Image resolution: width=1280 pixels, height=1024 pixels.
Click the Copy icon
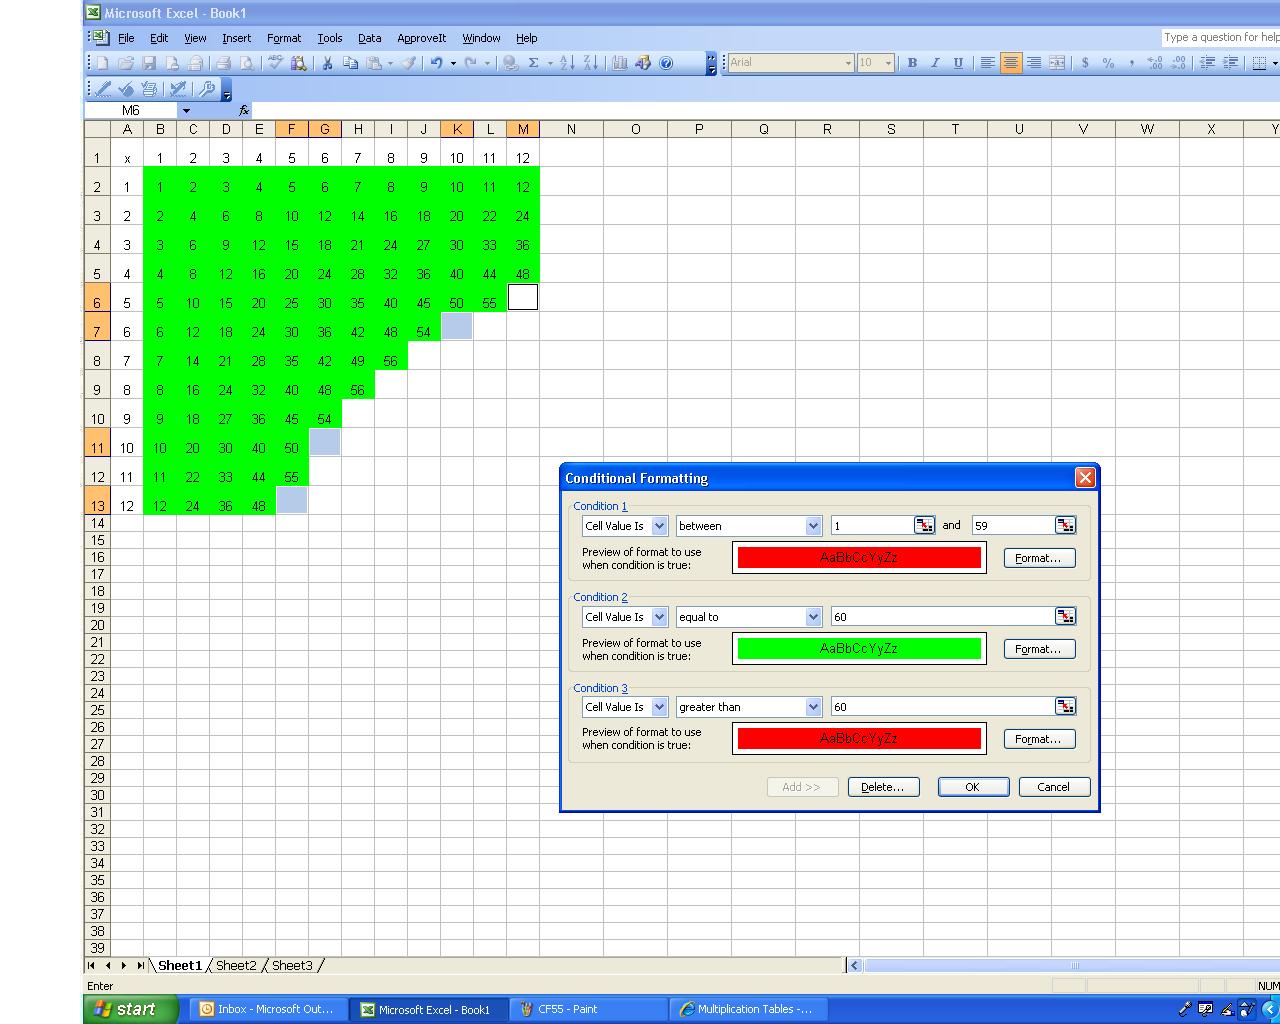point(350,63)
